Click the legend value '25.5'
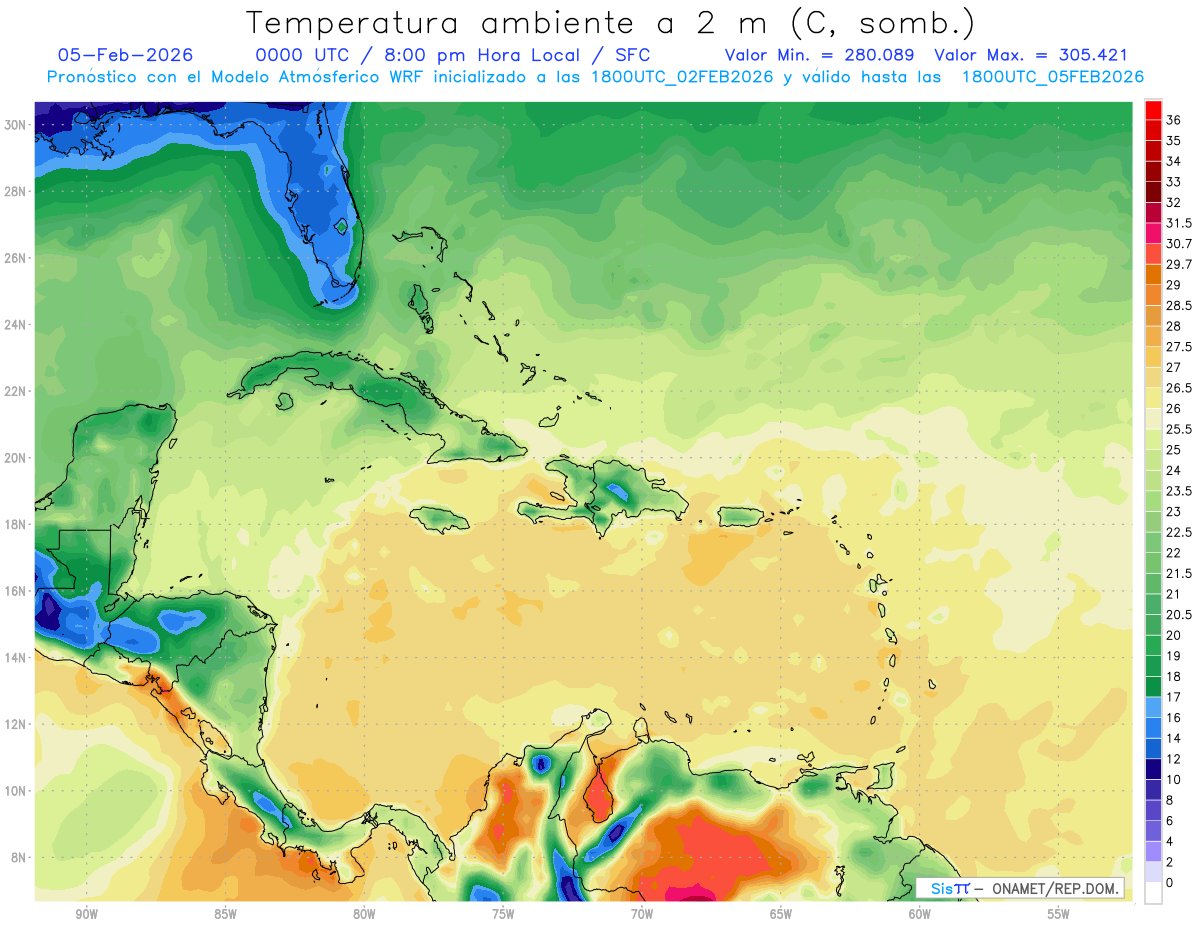The width and height of the screenshot is (1200, 927). point(1178,429)
